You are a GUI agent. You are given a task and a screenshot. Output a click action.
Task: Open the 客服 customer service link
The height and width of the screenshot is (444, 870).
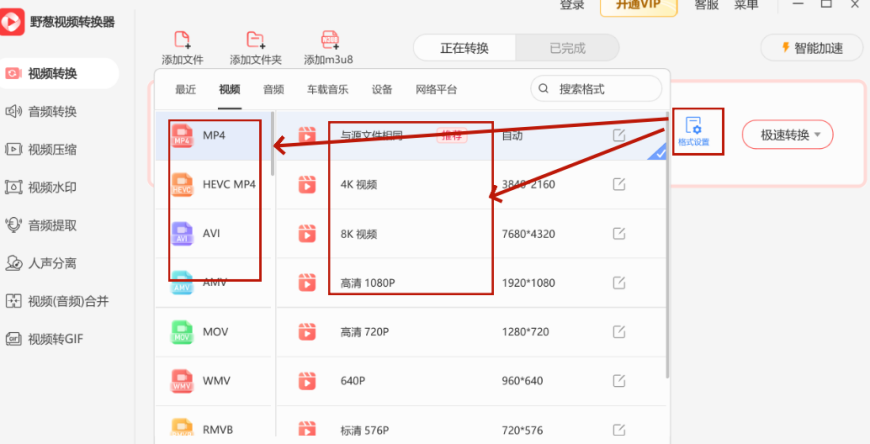[706, 5]
